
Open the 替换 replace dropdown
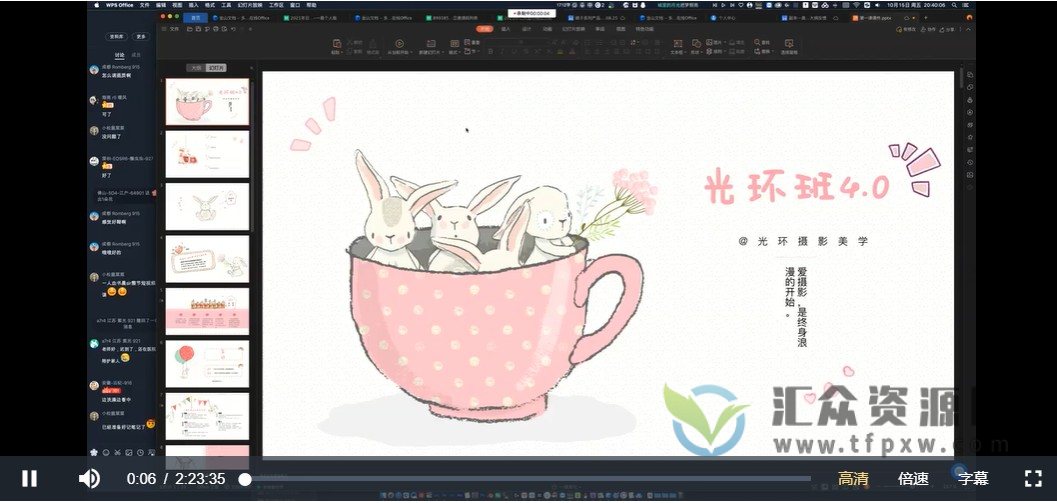762,52
